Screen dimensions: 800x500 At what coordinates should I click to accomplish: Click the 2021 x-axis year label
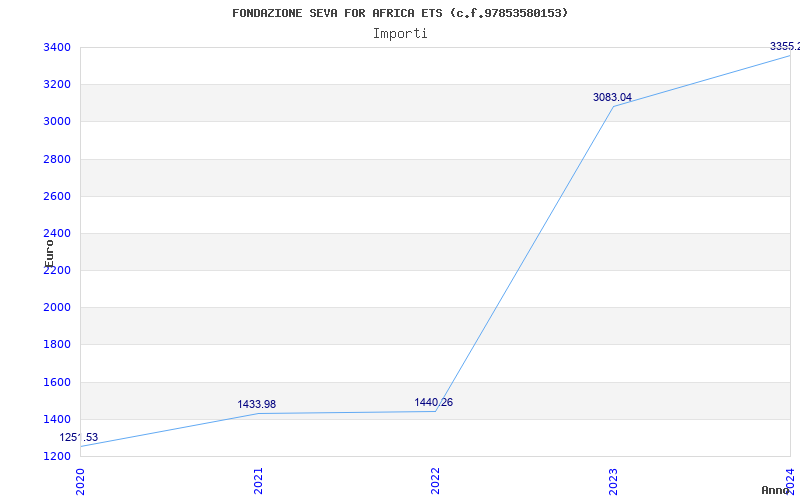(x=258, y=480)
